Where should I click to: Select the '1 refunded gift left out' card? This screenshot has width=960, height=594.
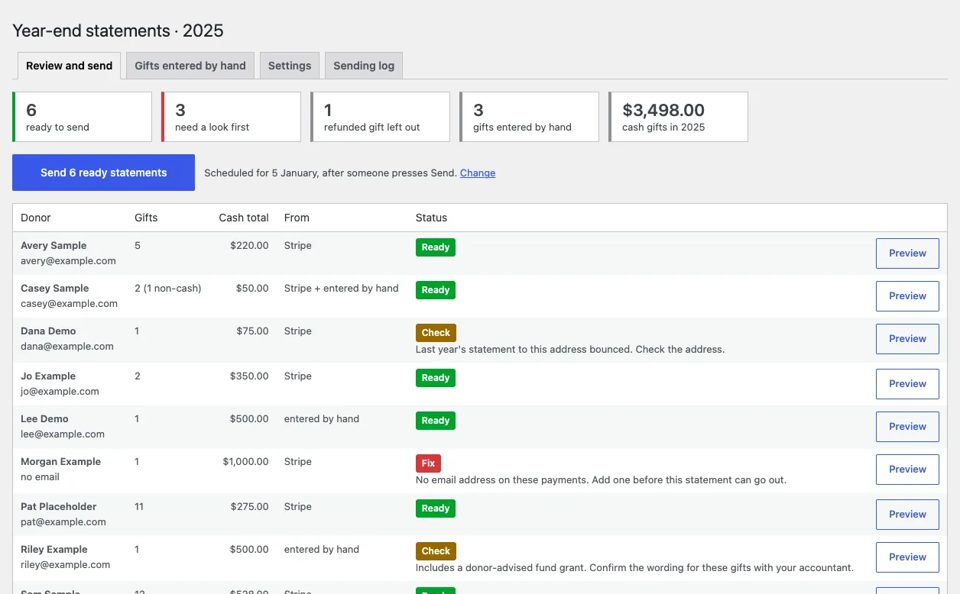(380, 117)
